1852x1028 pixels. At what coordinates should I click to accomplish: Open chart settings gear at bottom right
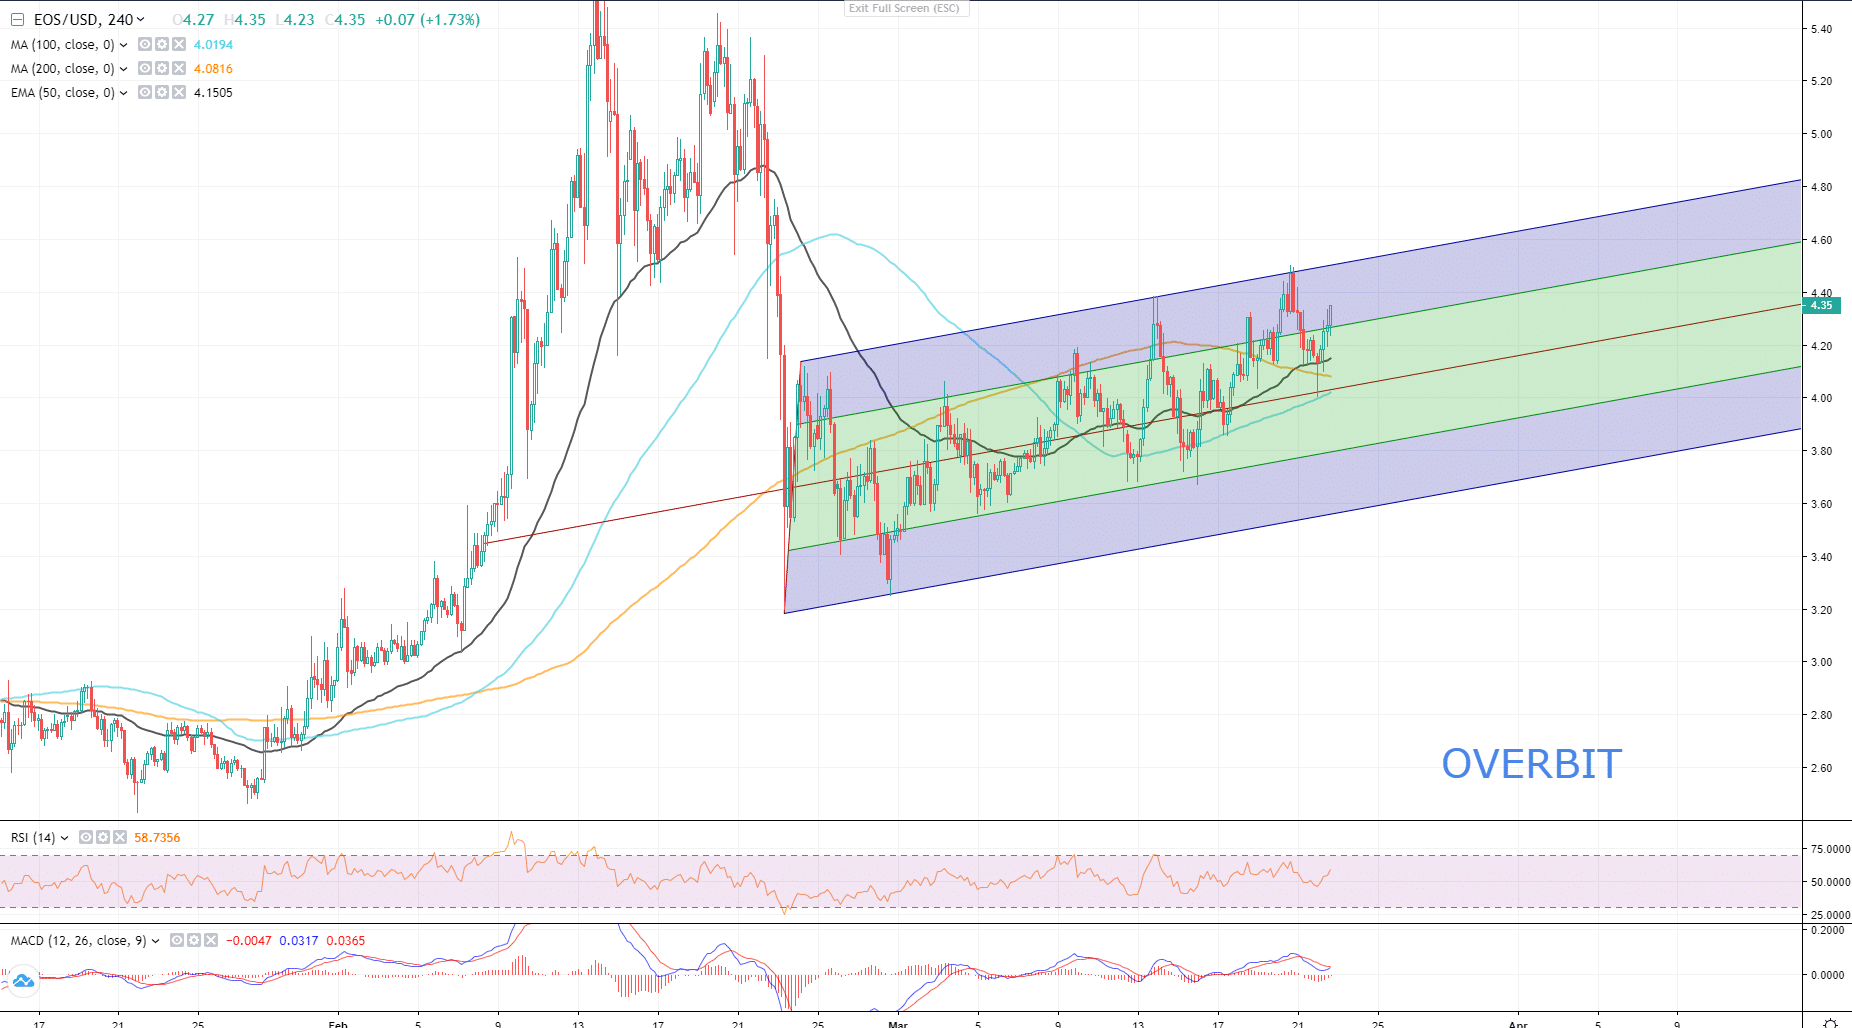pos(1830,1023)
